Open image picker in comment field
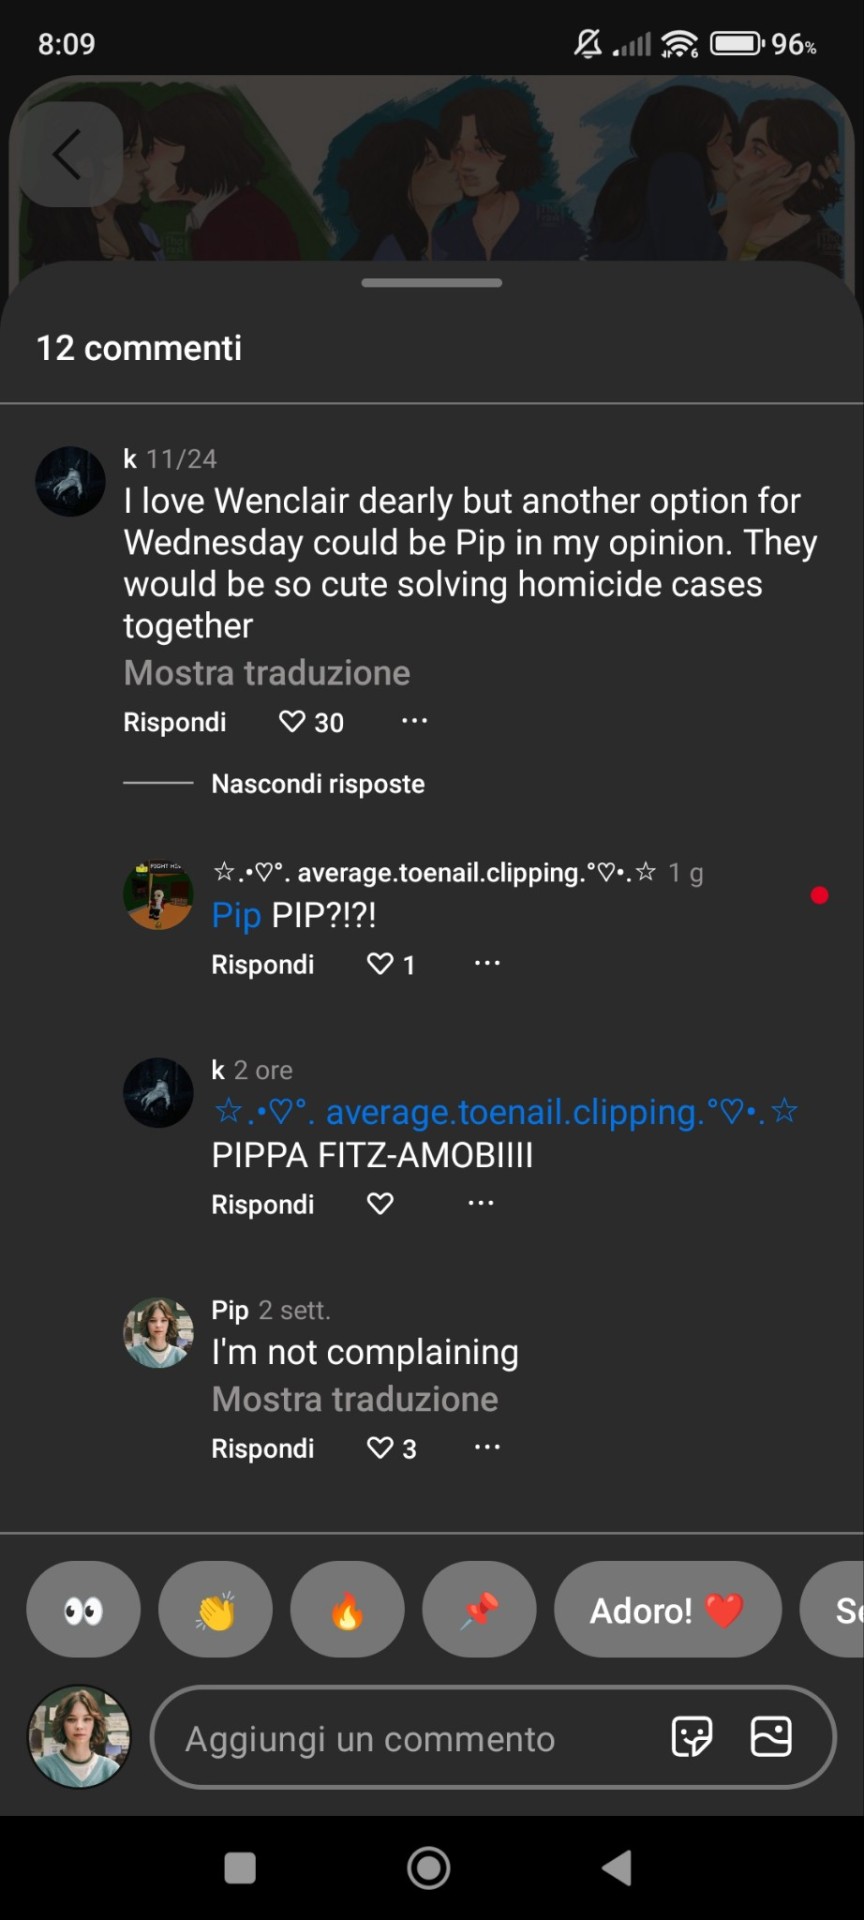The width and height of the screenshot is (864, 1920). (x=771, y=1737)
